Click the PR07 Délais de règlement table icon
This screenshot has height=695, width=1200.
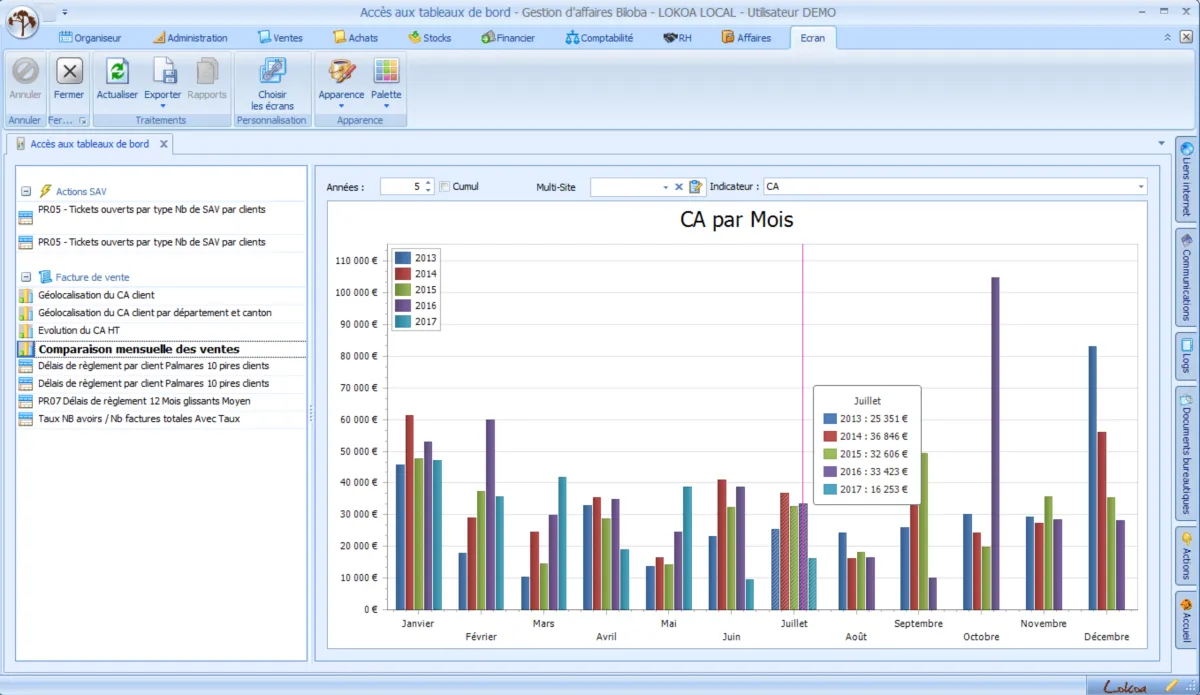point(25,401)
